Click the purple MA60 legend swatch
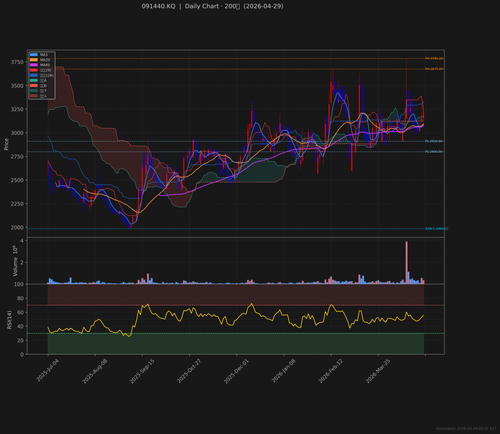This screenshot has height=434, width=500. click(x=34, y=65)
